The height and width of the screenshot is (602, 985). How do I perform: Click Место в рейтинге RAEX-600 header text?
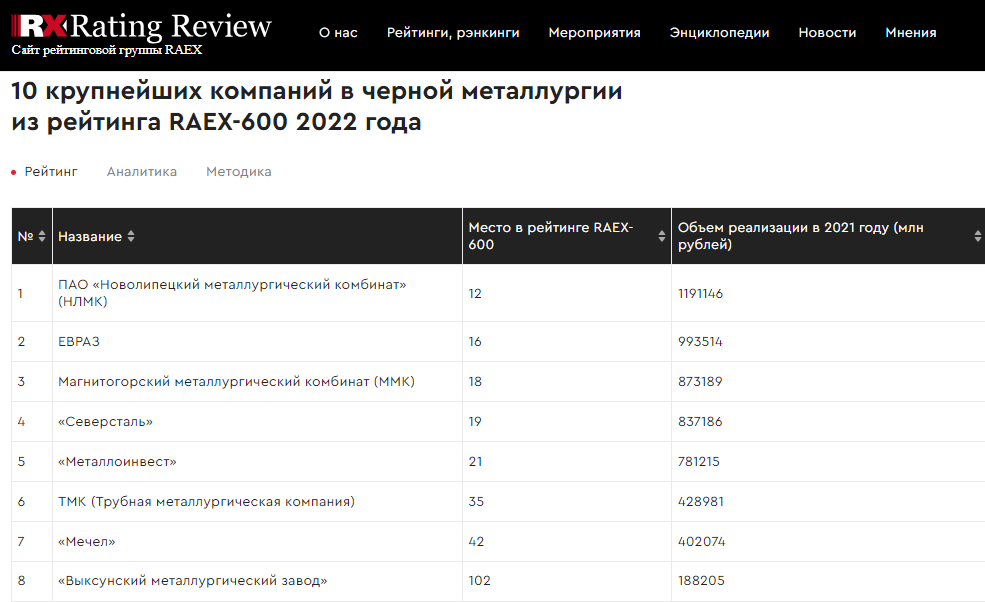click(x=551, y=236)
